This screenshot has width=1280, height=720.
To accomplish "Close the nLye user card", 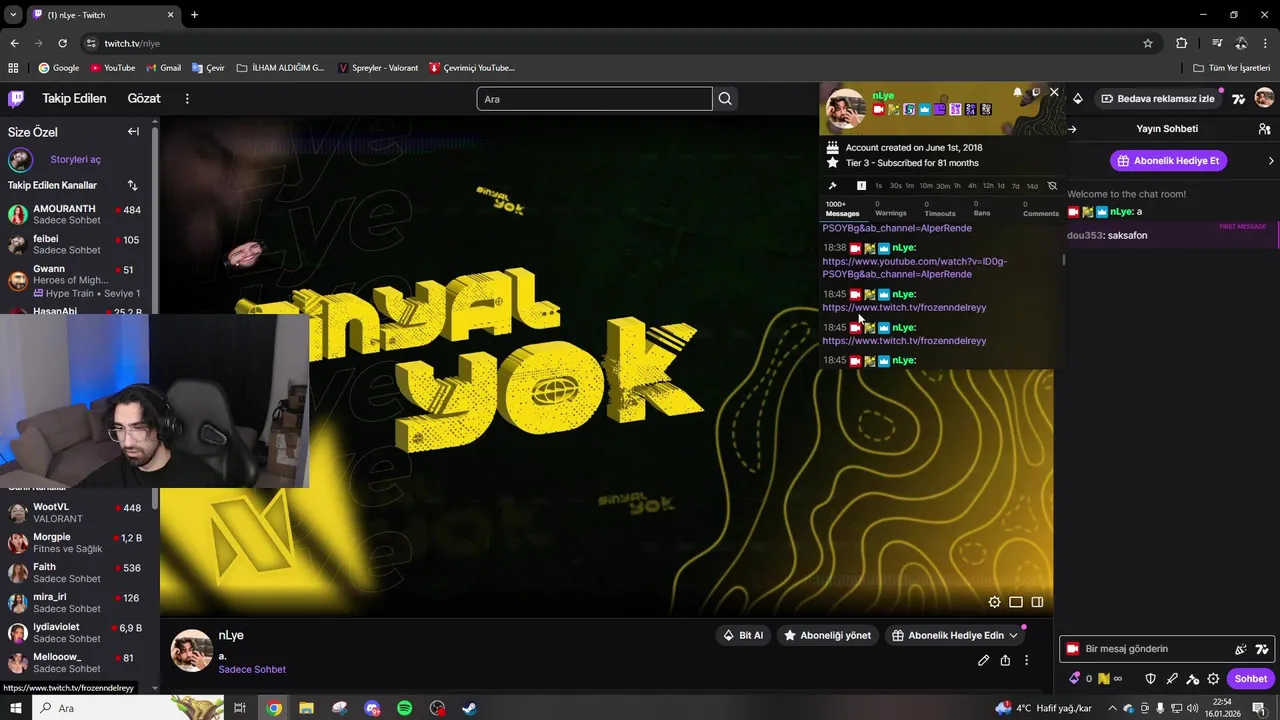I will pyautogui.click(x=1054, y=92).
